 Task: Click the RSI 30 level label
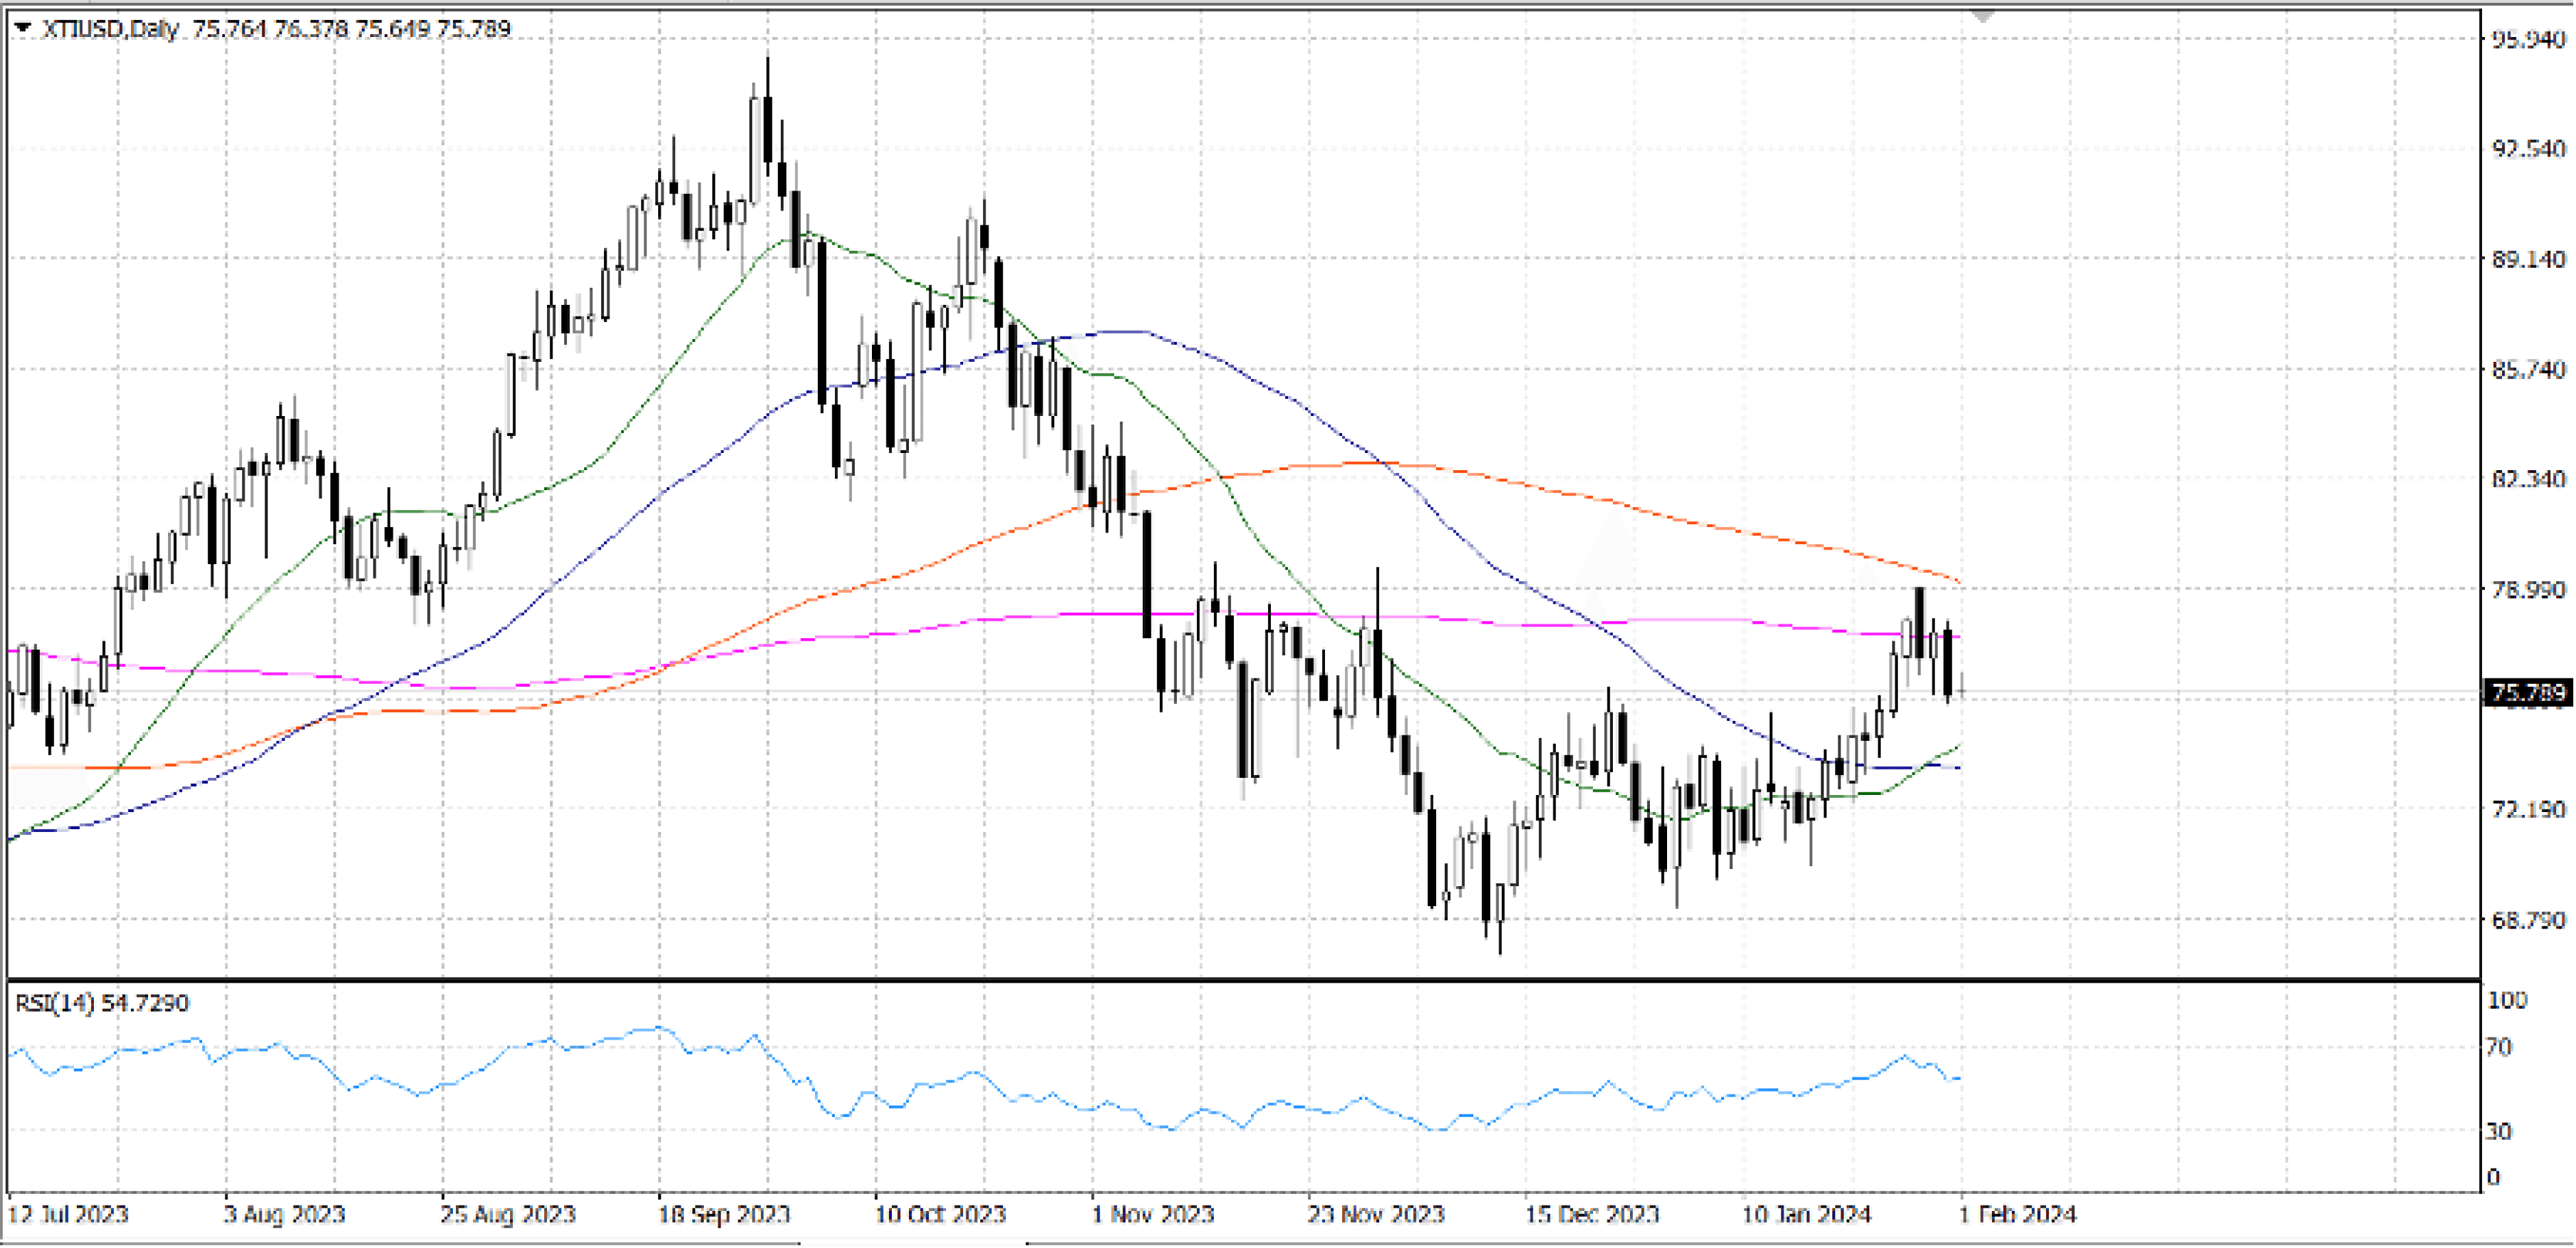[x=2499, y=1131]
